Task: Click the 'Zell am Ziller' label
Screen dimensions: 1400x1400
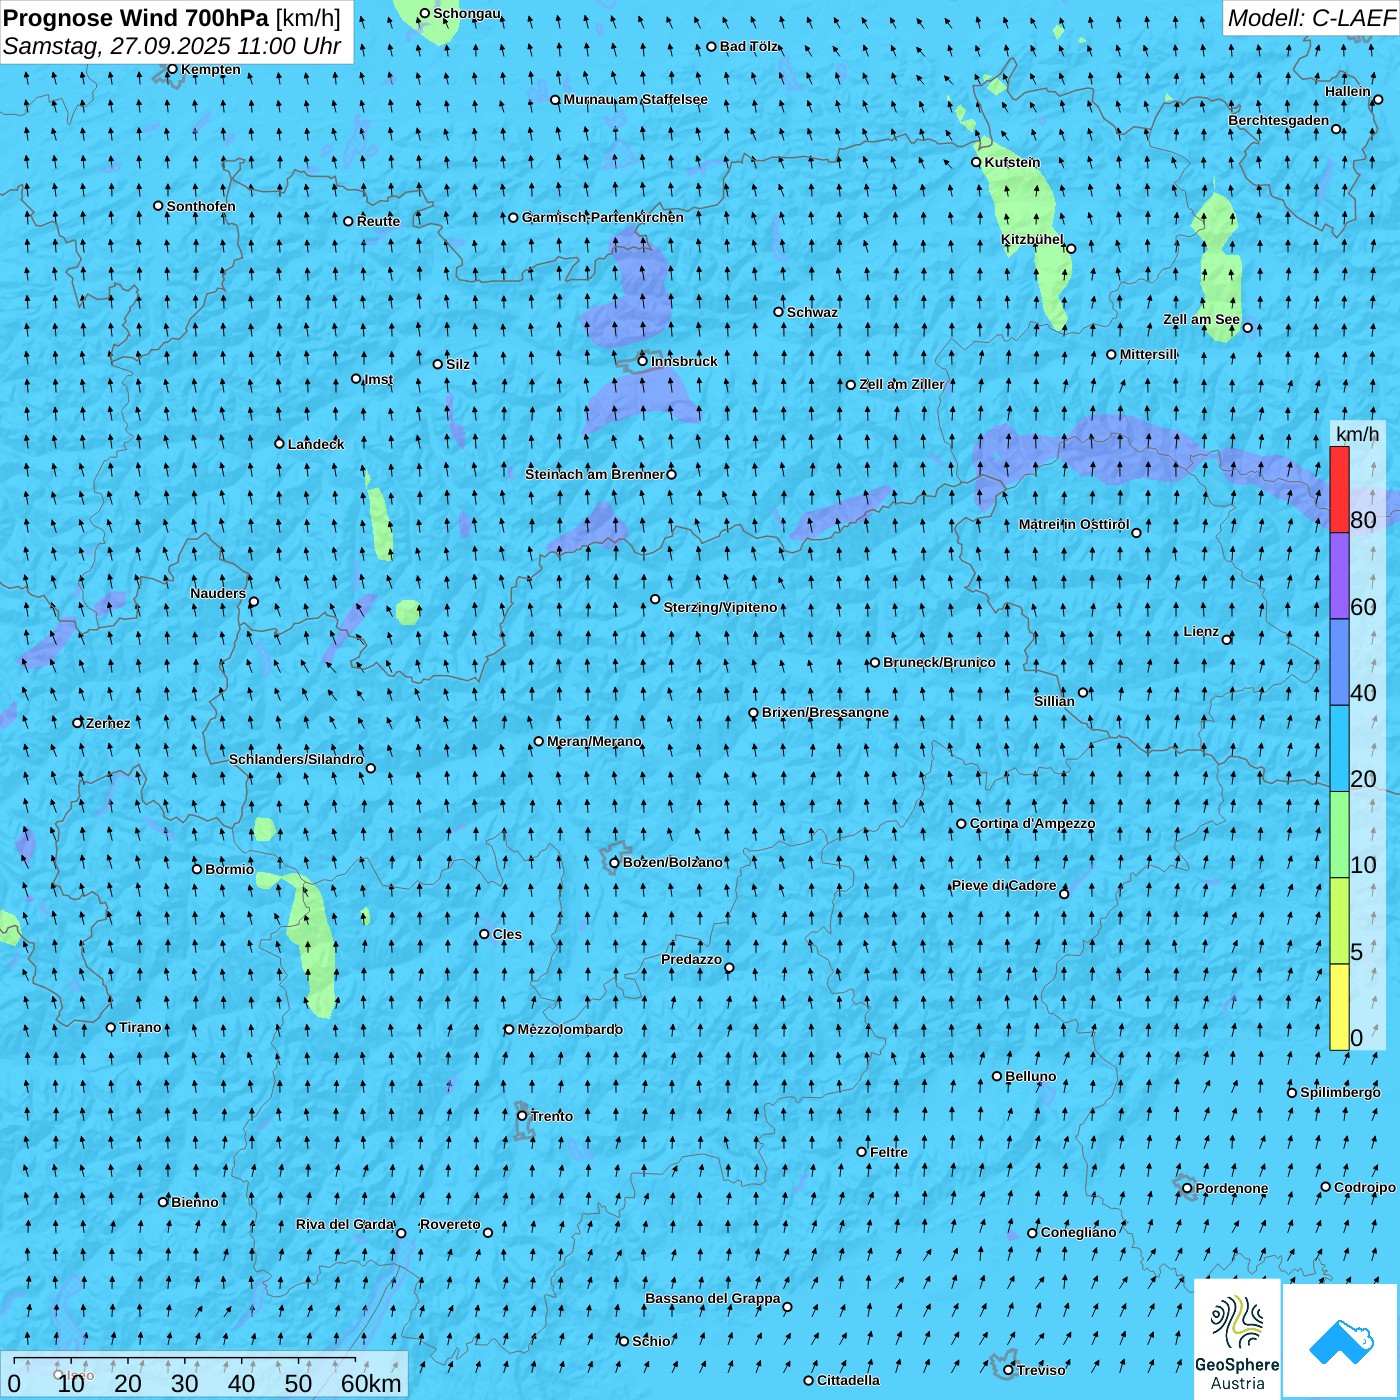Action: pyautogui.click(x=901, y=384)
